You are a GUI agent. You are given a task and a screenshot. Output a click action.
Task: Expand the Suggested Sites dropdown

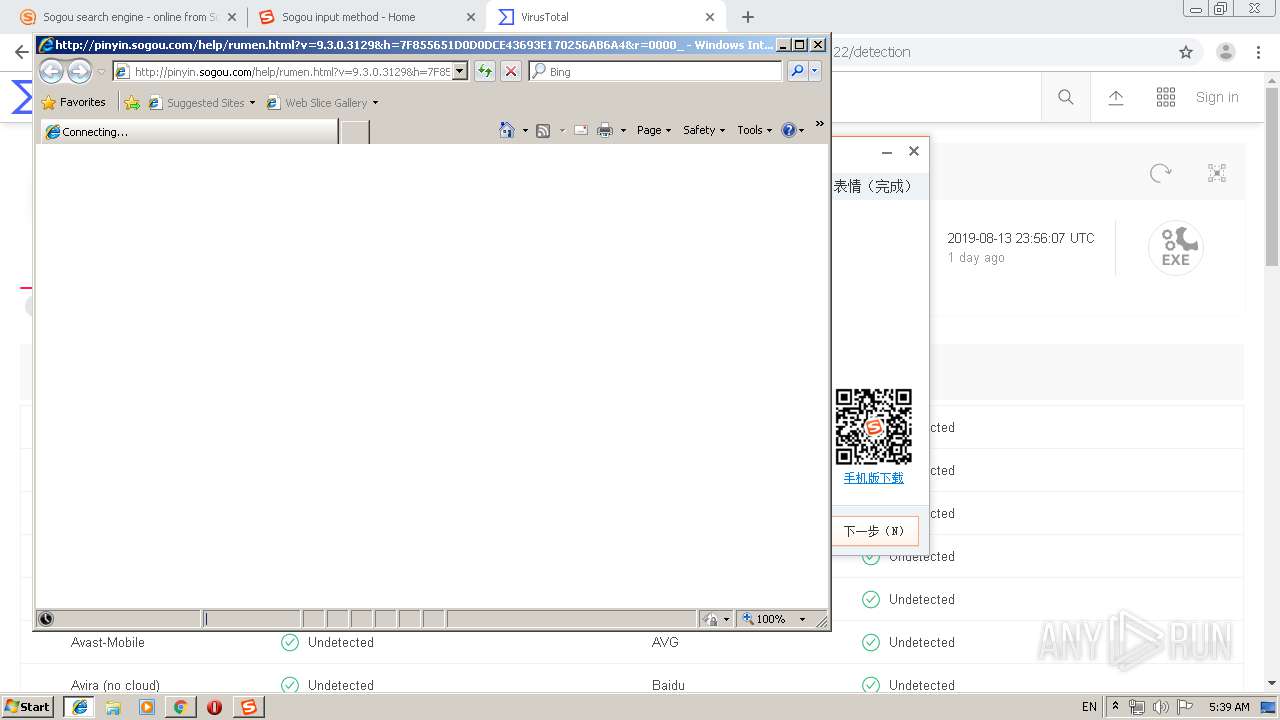[252, 103]
